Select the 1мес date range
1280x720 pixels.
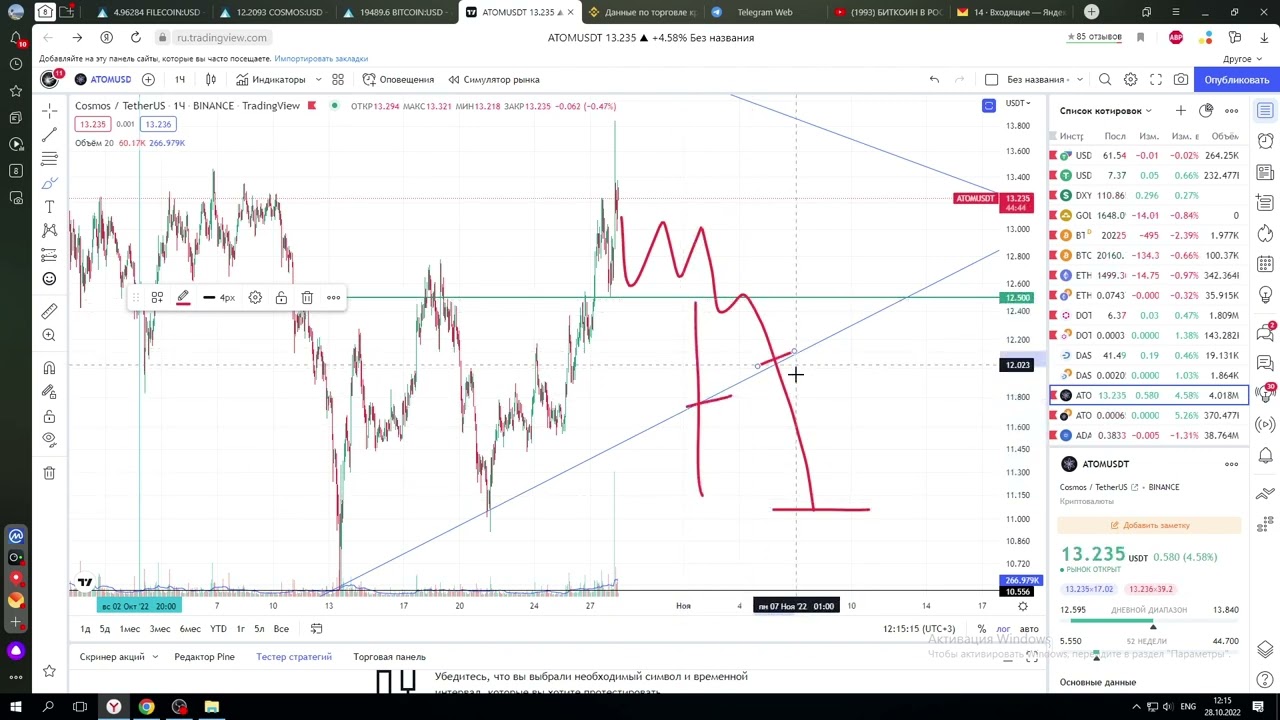[130, 629]
